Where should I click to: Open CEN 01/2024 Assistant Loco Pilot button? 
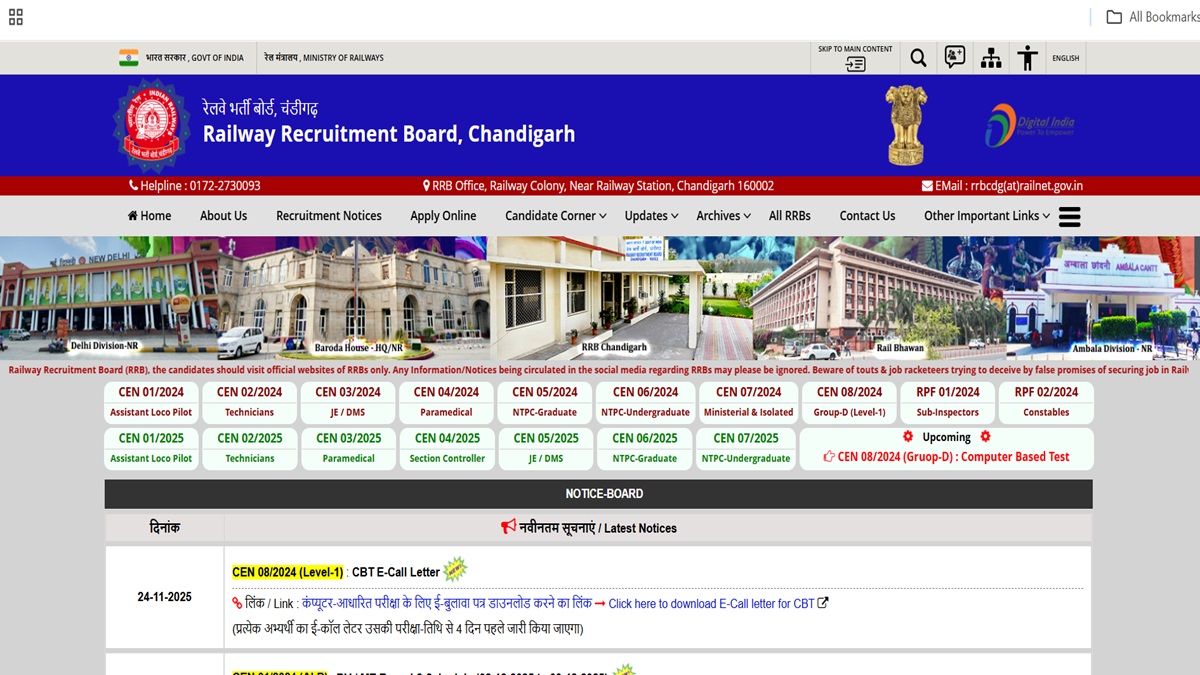151,402
